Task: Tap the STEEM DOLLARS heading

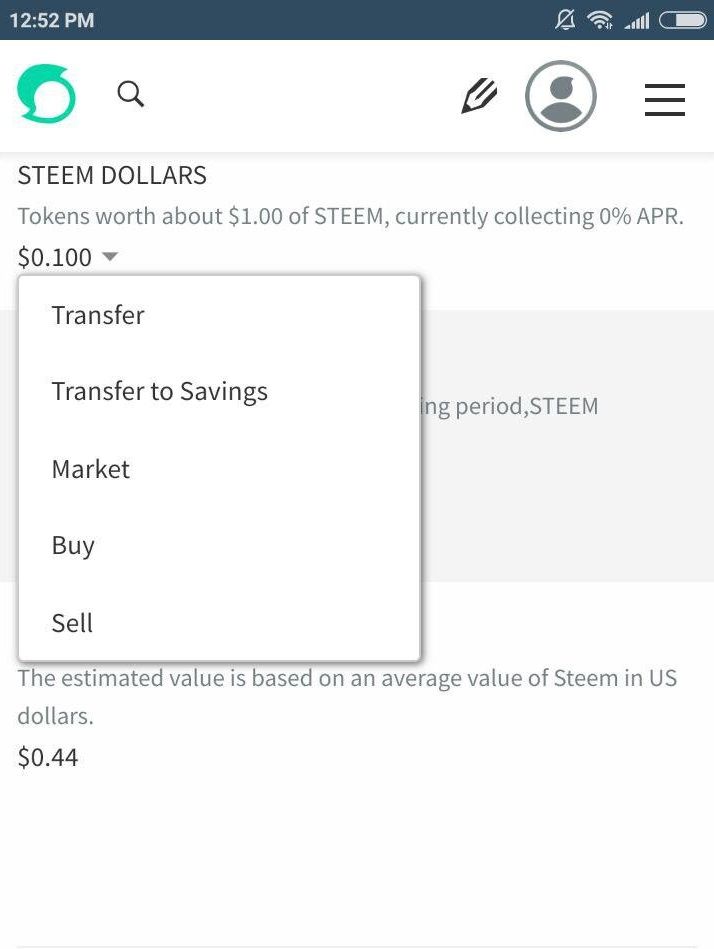Action: click(x=112, y=175)
